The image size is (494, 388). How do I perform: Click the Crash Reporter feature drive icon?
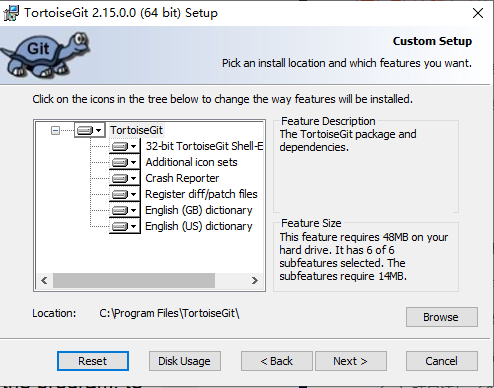120,178
